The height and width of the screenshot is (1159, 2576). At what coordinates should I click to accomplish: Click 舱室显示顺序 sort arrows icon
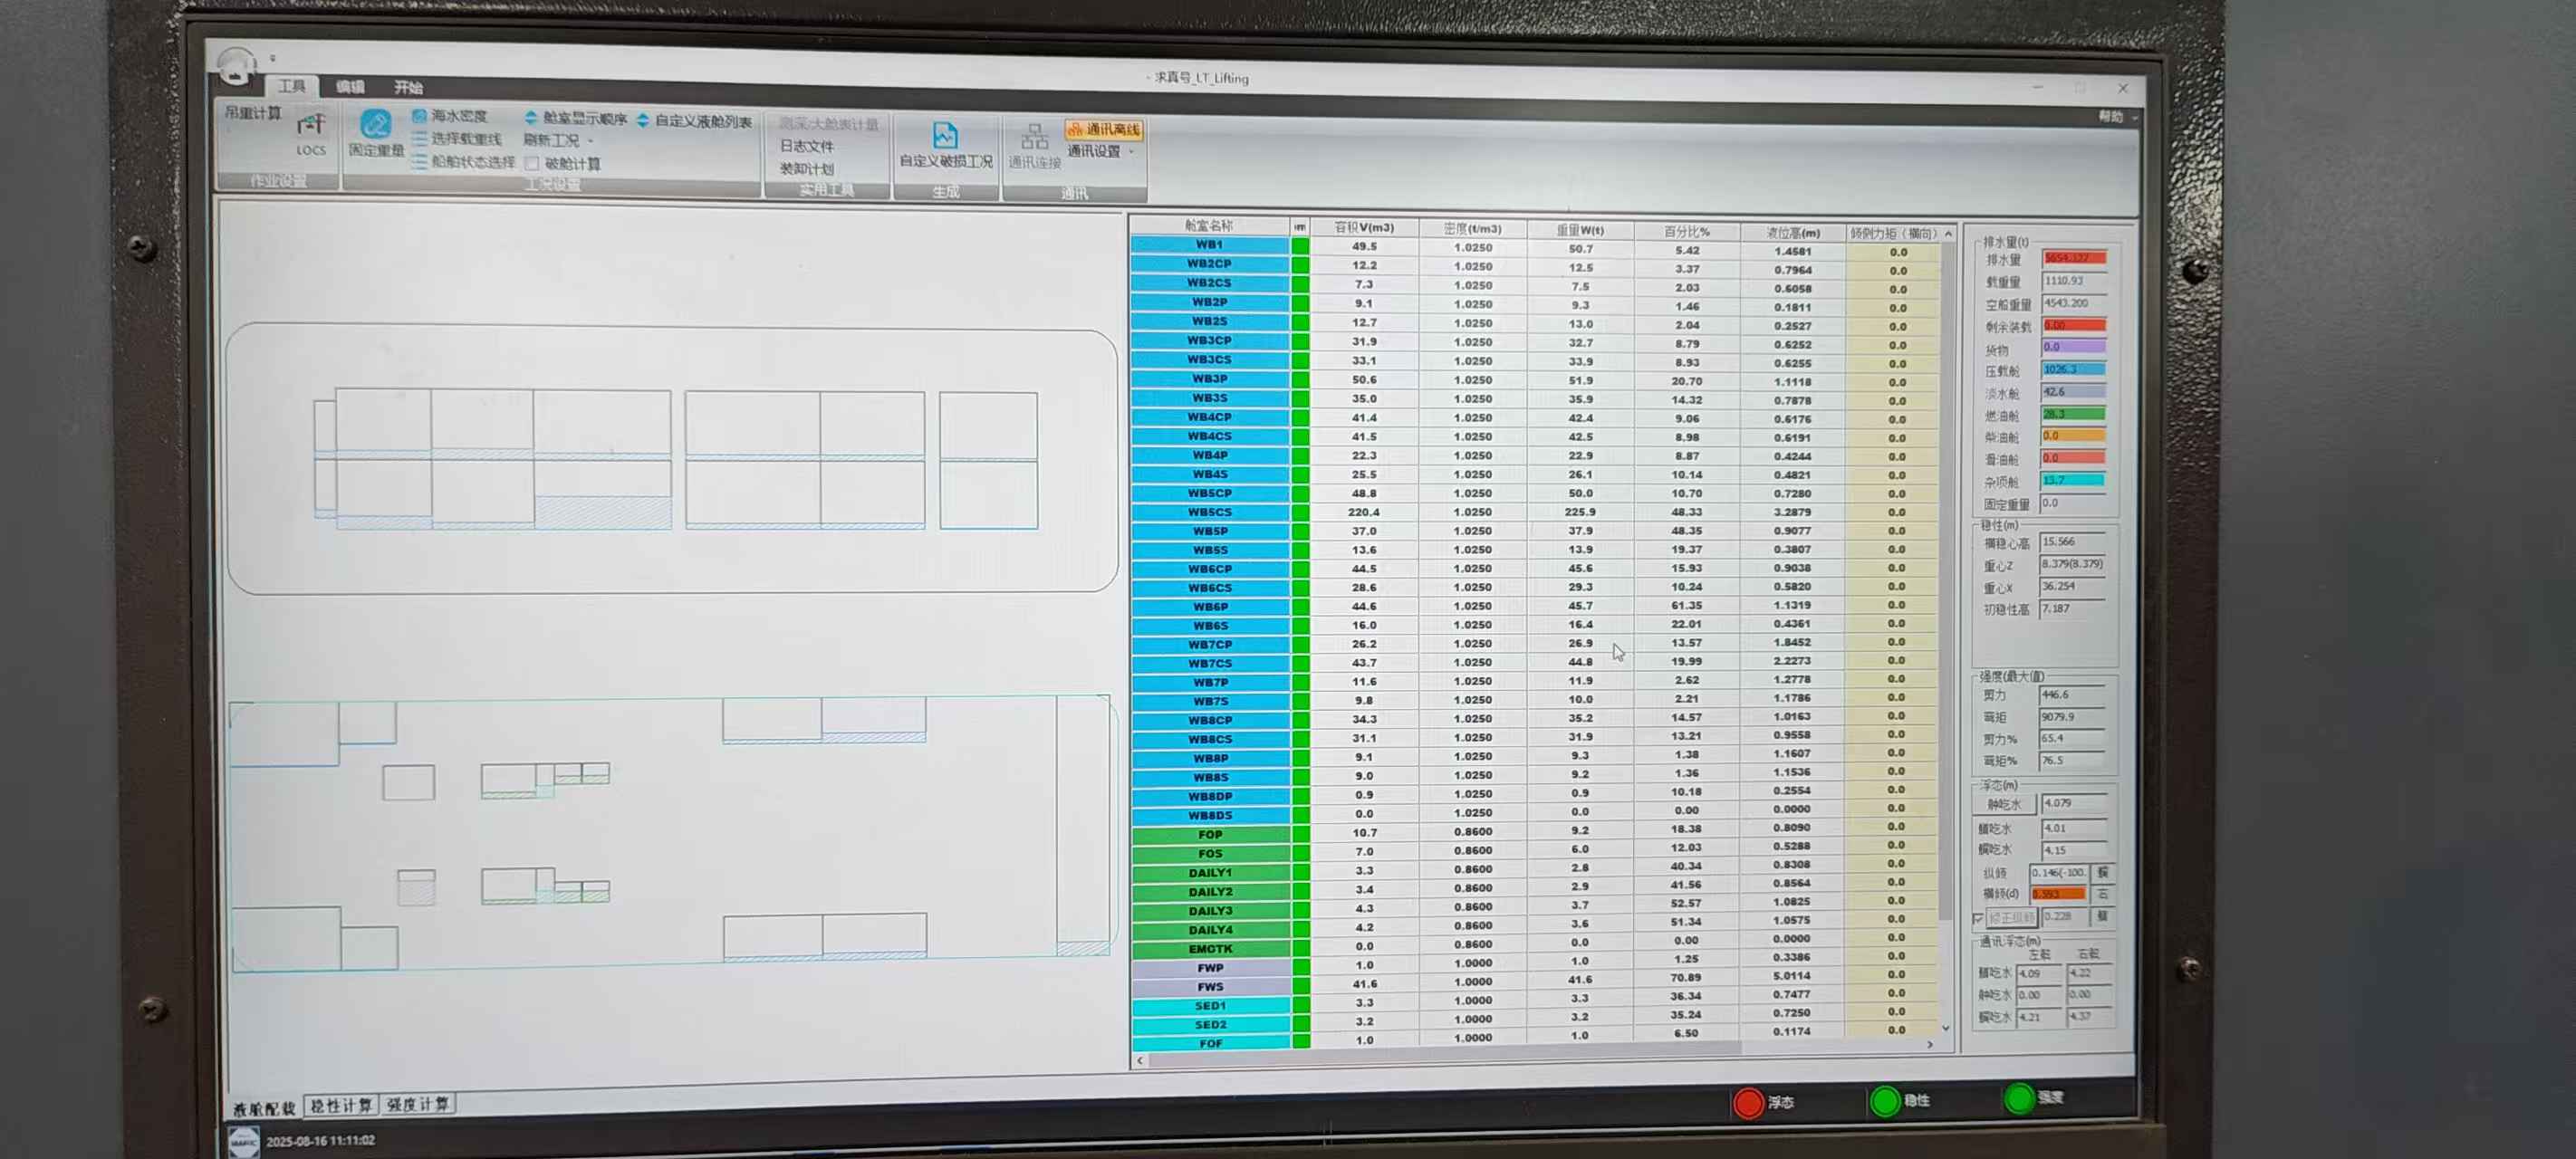point(531,119)
